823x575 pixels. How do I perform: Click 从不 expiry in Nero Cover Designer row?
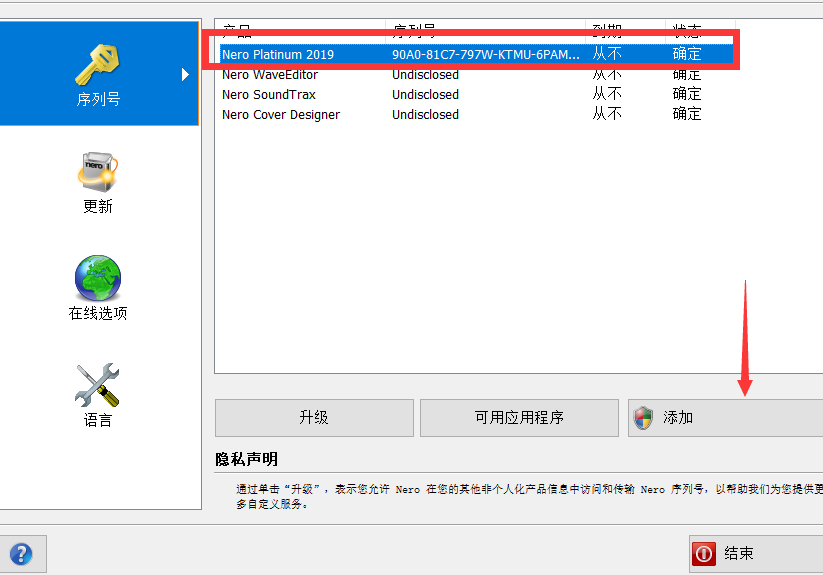(607, 114)
